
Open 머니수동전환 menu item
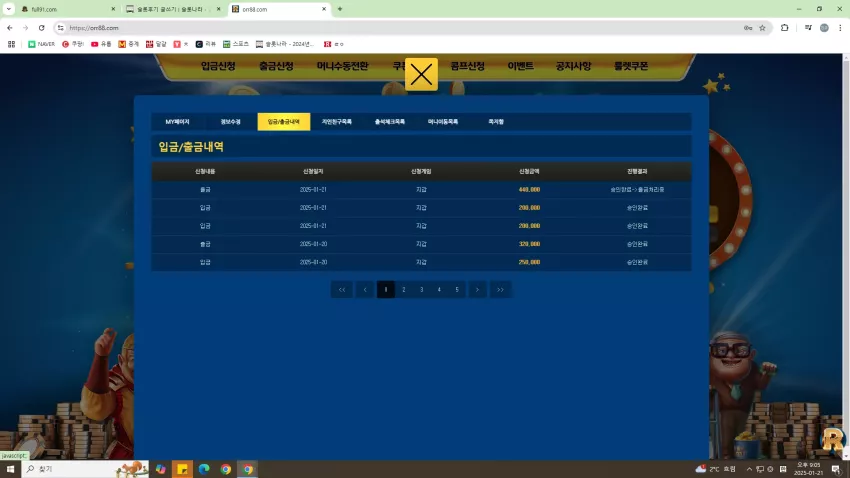tap(343, 66)
